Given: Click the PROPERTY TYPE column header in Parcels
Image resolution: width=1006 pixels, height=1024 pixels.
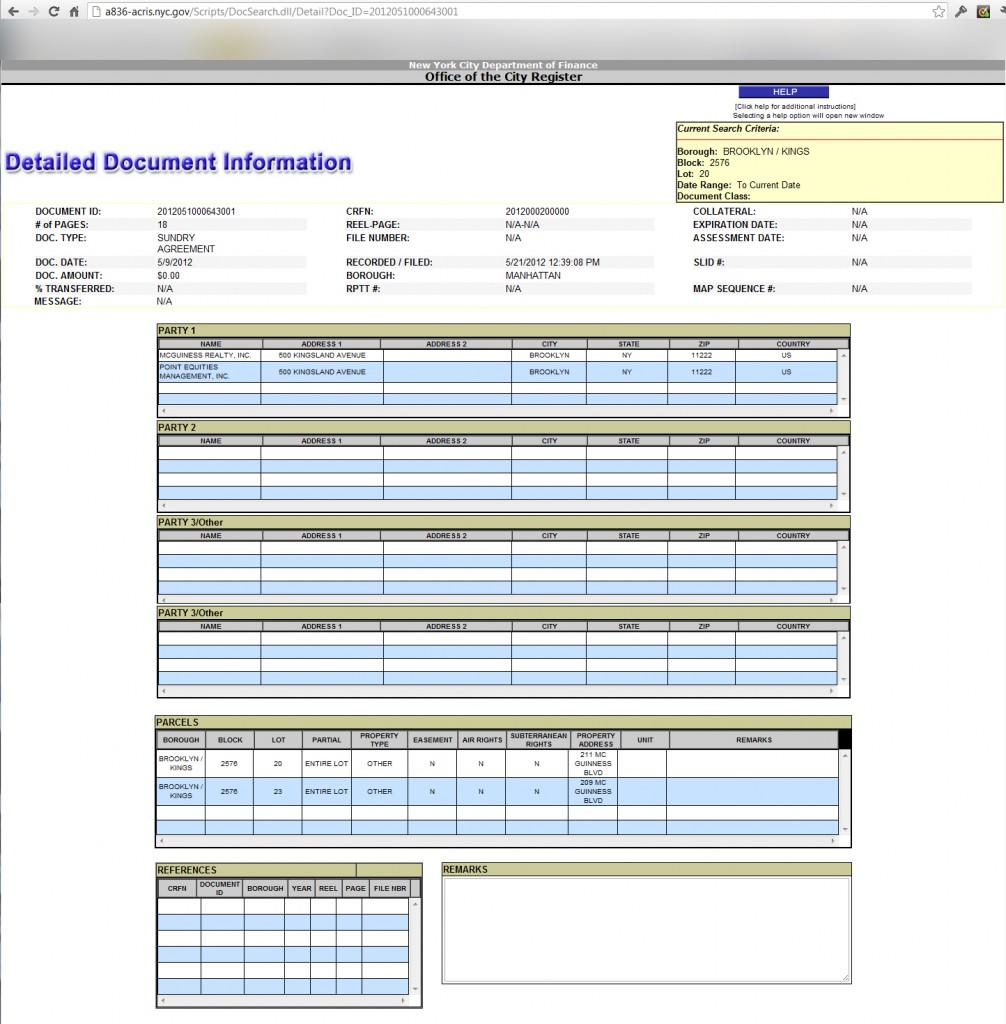Looking at the screenshot, I should tap(379, 740).
